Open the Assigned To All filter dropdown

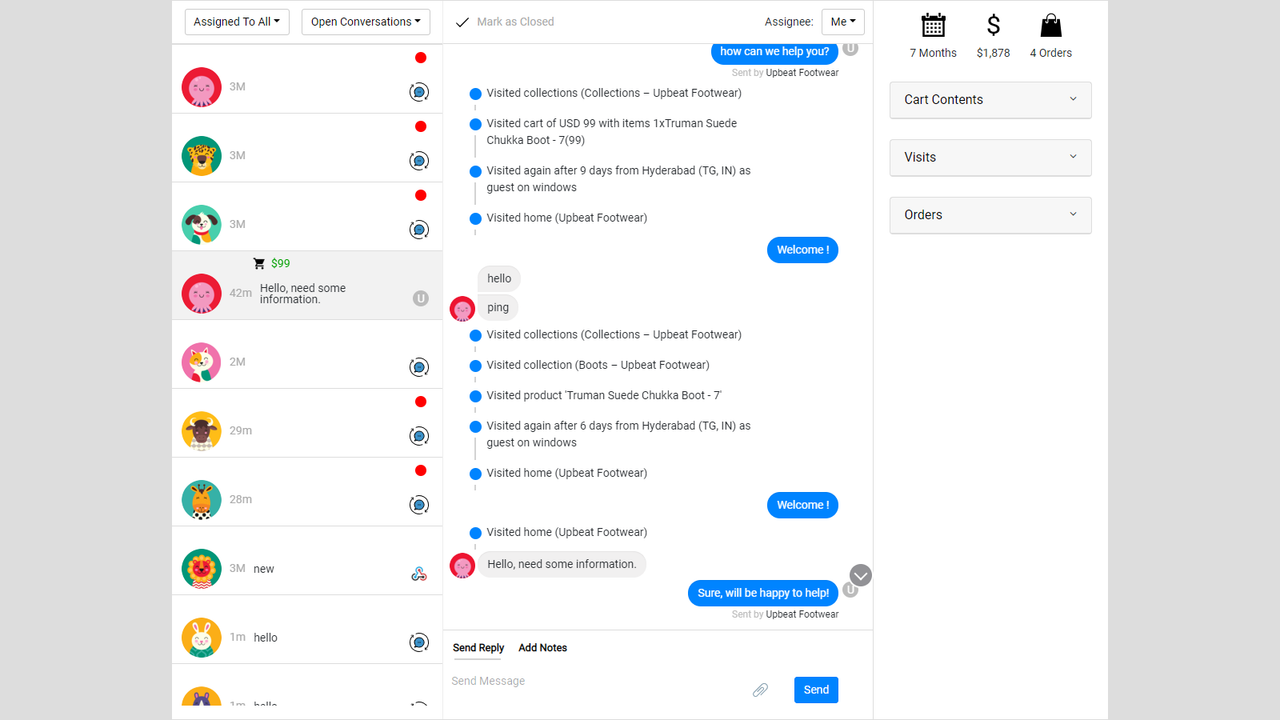[x=236, y=21]
